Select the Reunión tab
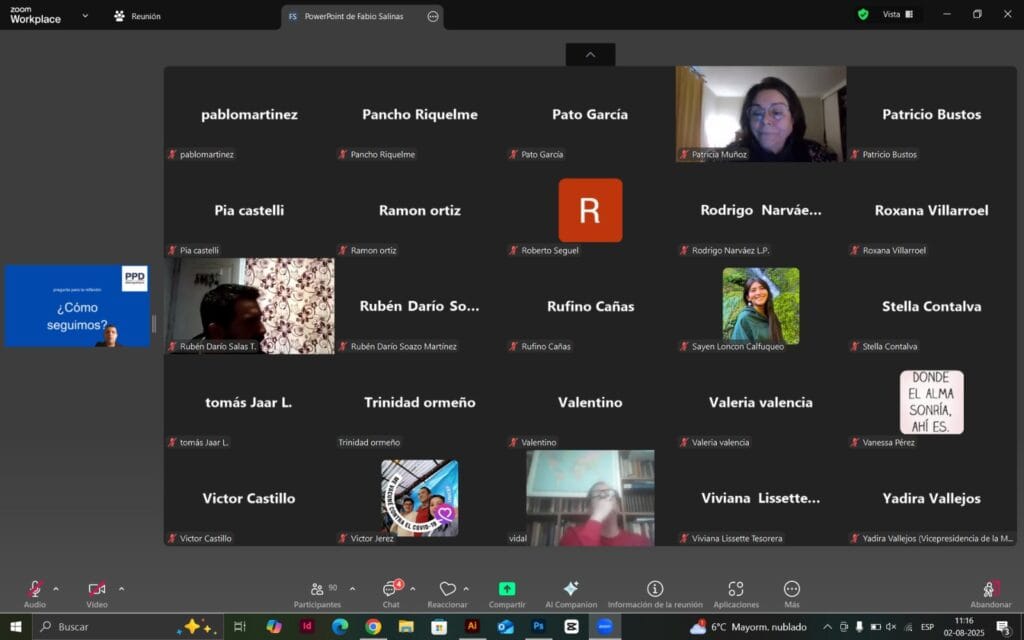Viewport: 1024px width, 640px height. coord(137,16)
